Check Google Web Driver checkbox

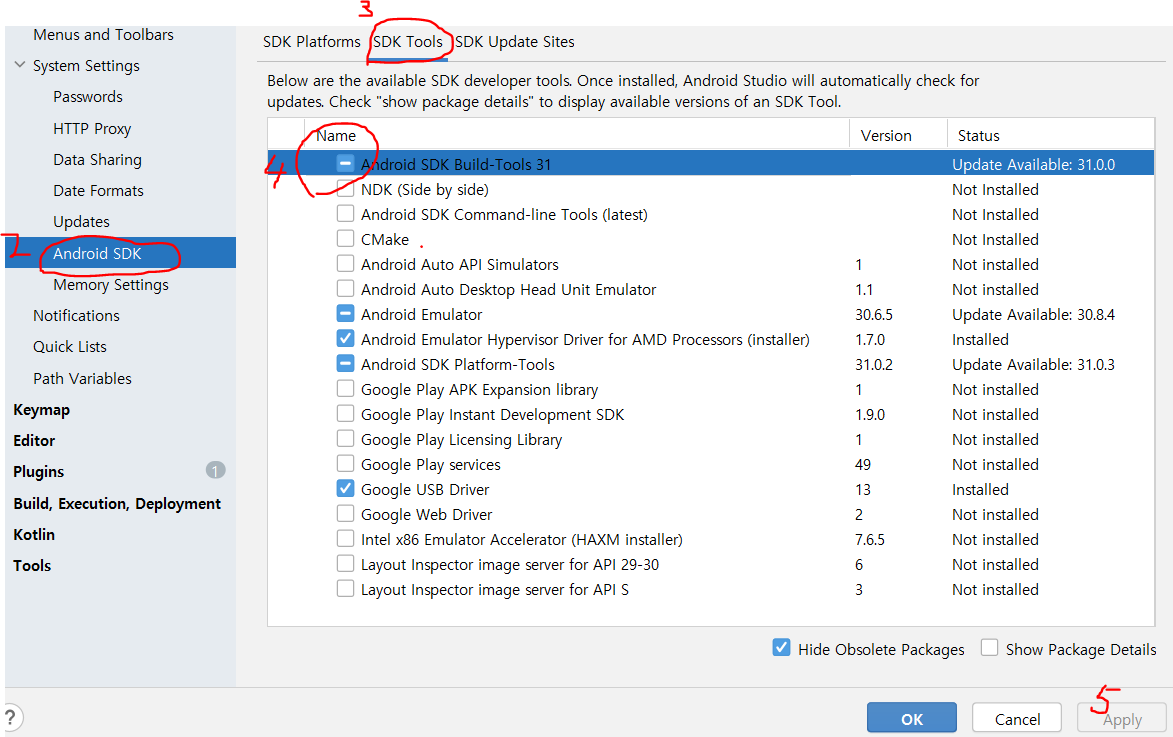point(345,514)
